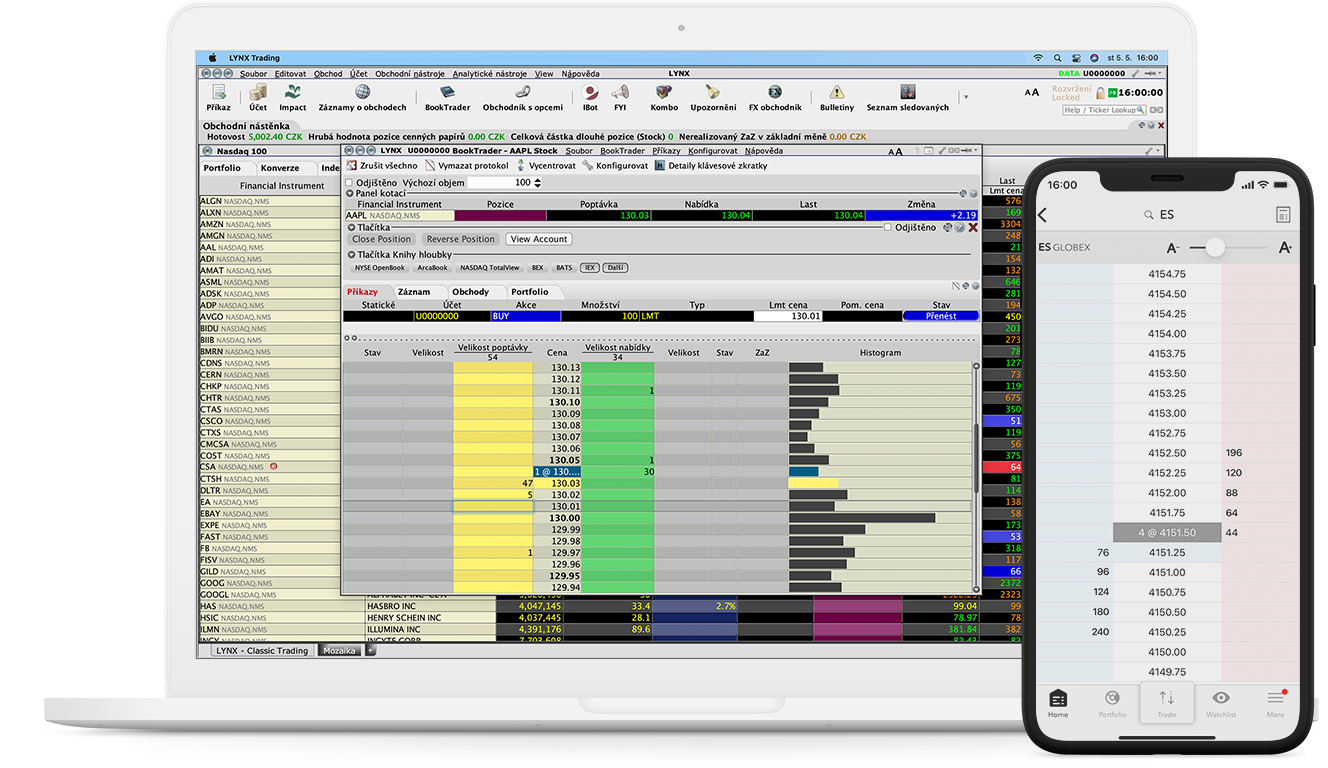The width and height of the screenshot is (1328, 768).
Task: Collapse the Panel kotací section
Action: tap(350, 193)
